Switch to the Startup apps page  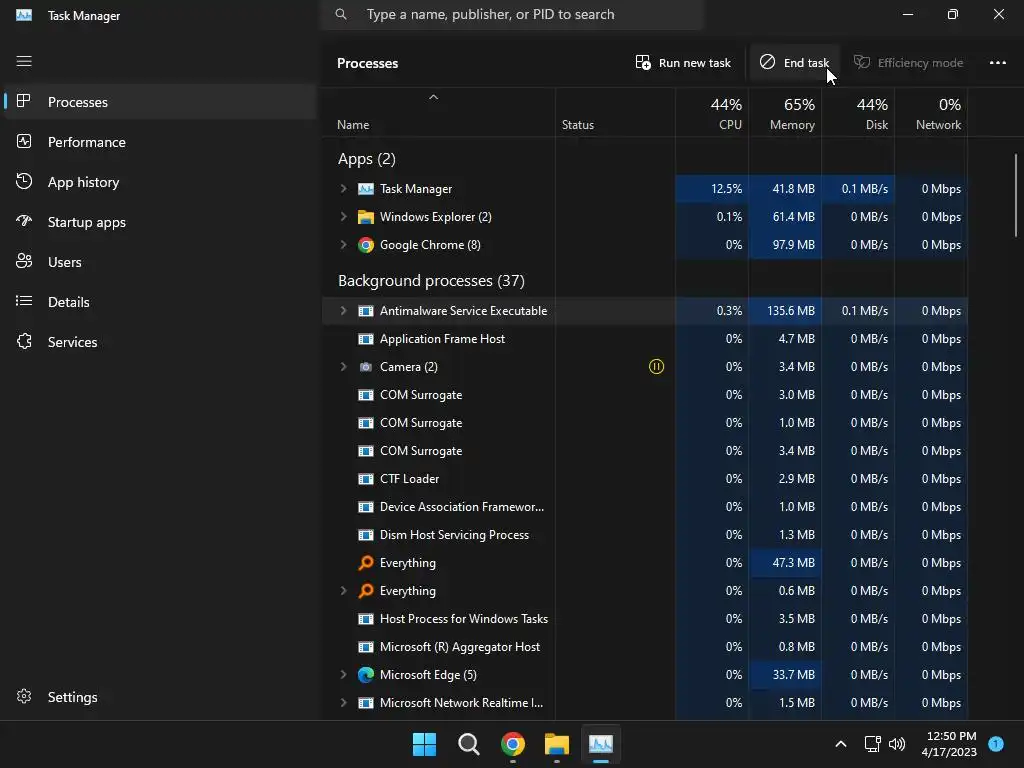pyautogui.click(x=159, y=222)
